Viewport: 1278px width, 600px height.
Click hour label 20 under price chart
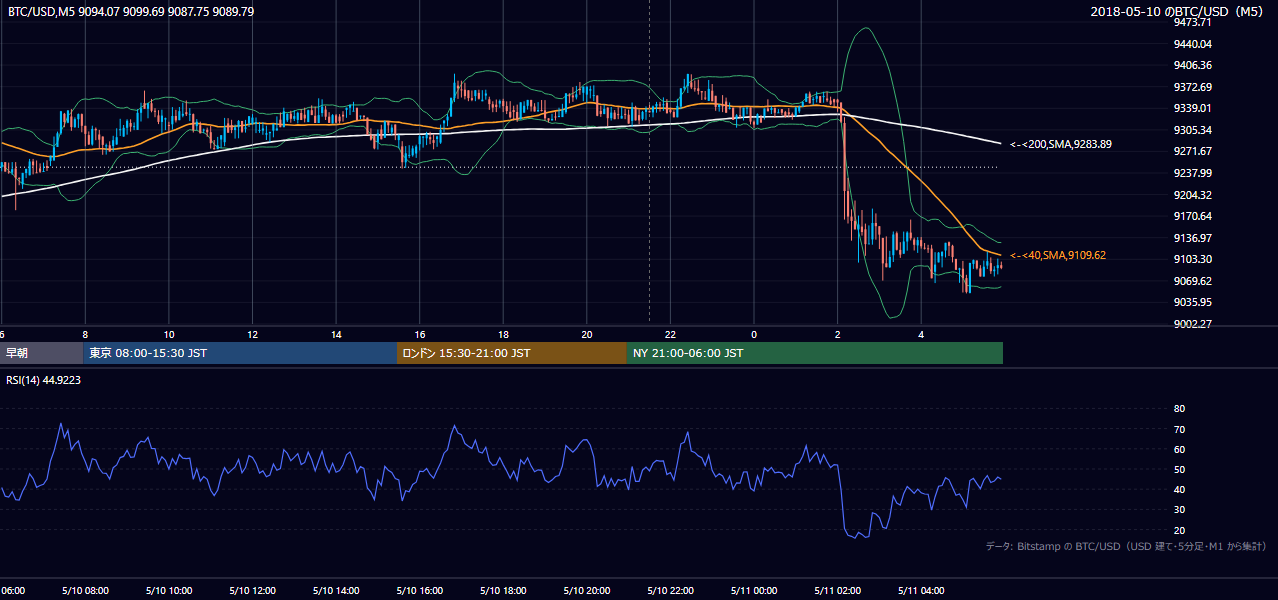tap(587, 334)
